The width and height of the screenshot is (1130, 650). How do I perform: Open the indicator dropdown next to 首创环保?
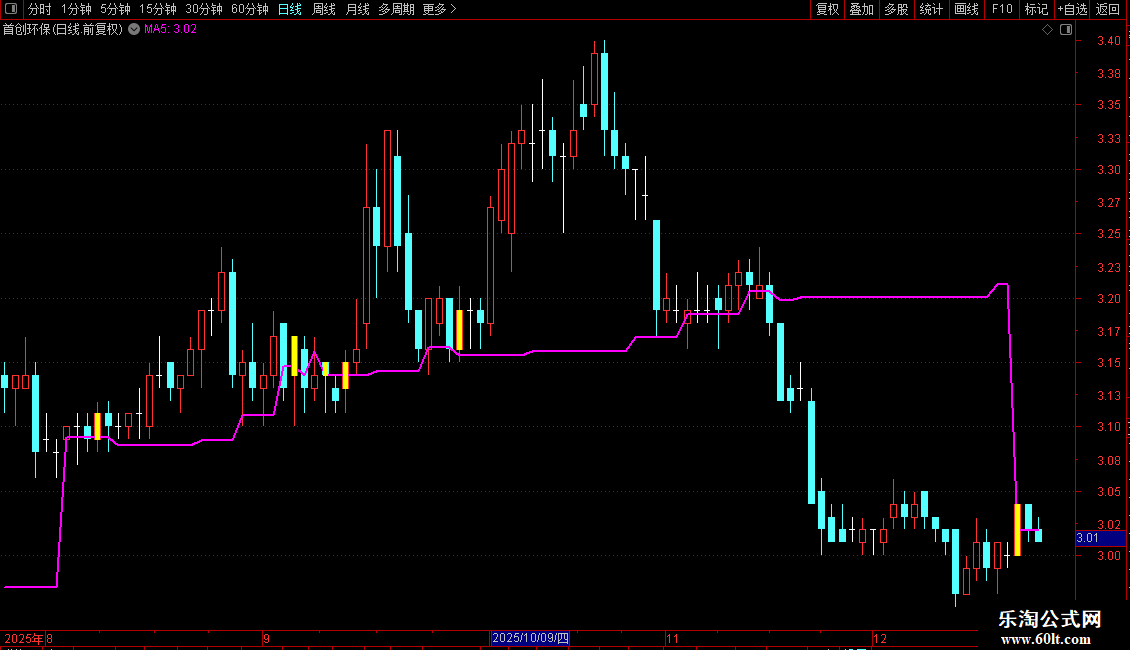click(x=134, y=30)
